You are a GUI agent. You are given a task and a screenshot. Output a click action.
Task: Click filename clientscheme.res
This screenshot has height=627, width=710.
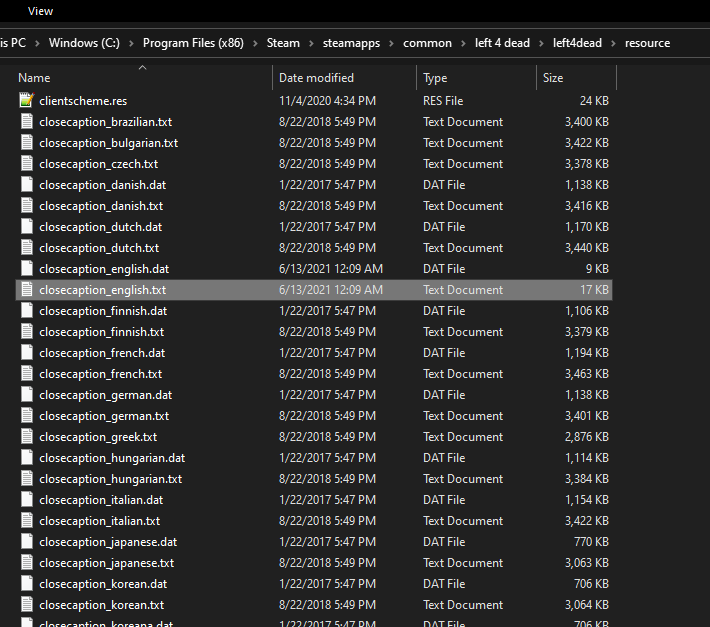click(x=83, y=101)
